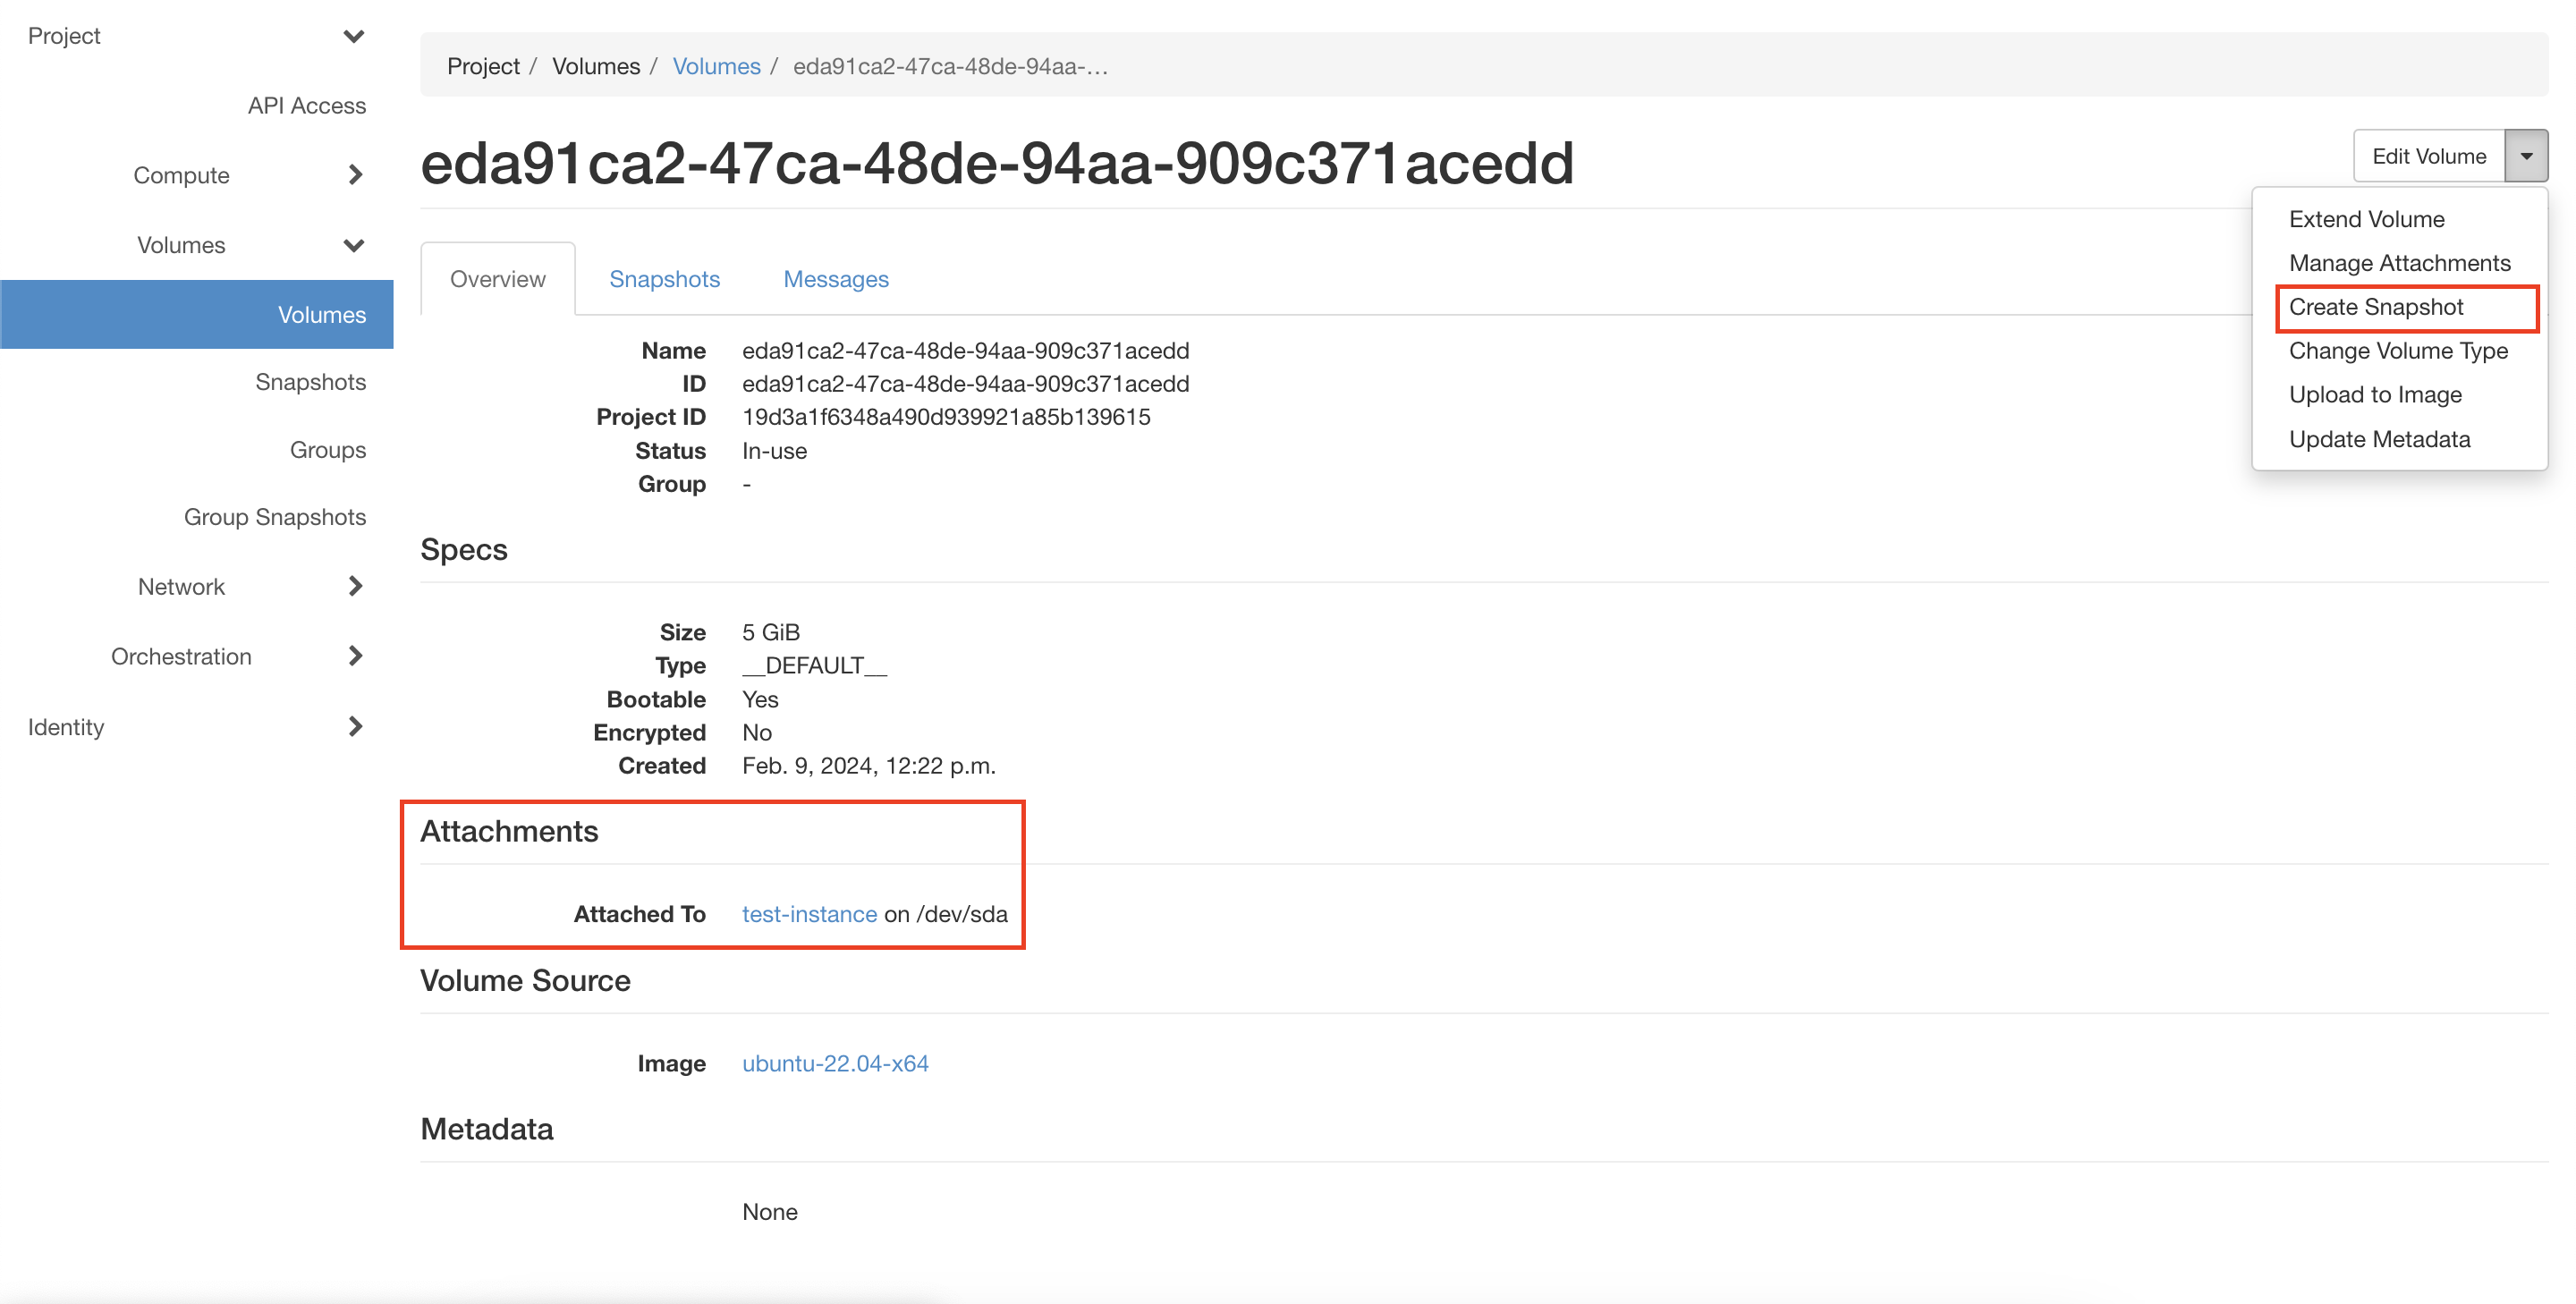Click Volumes link in breadcrumb

tap(716, 66)
